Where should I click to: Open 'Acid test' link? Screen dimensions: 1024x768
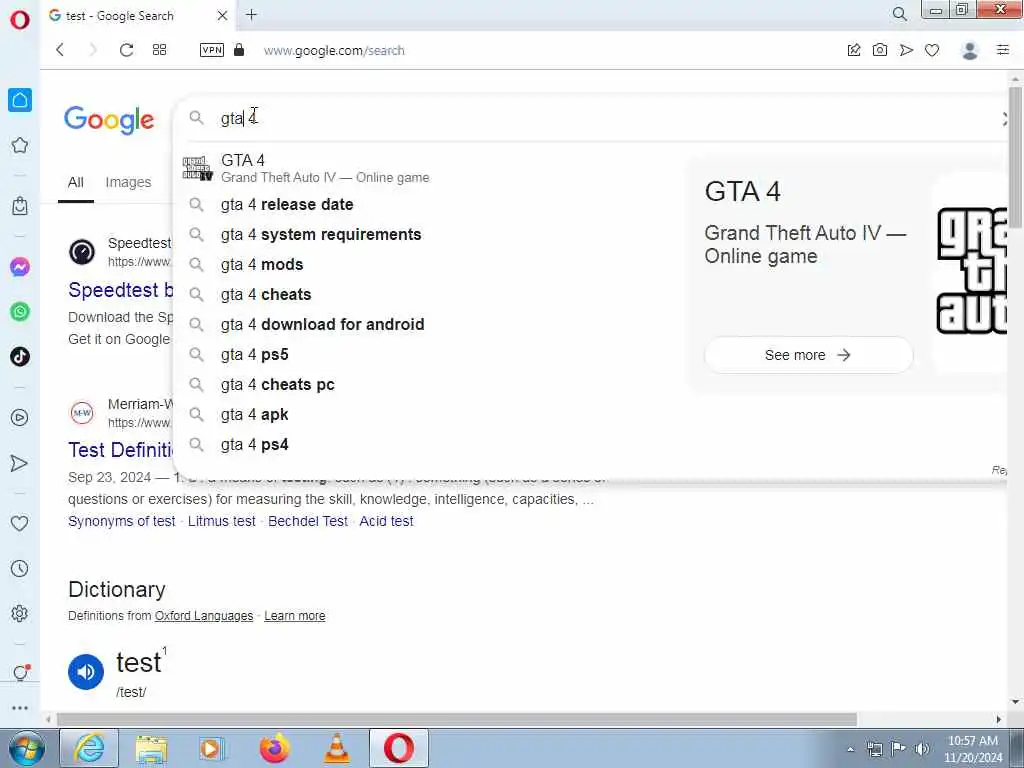(386, 521)
